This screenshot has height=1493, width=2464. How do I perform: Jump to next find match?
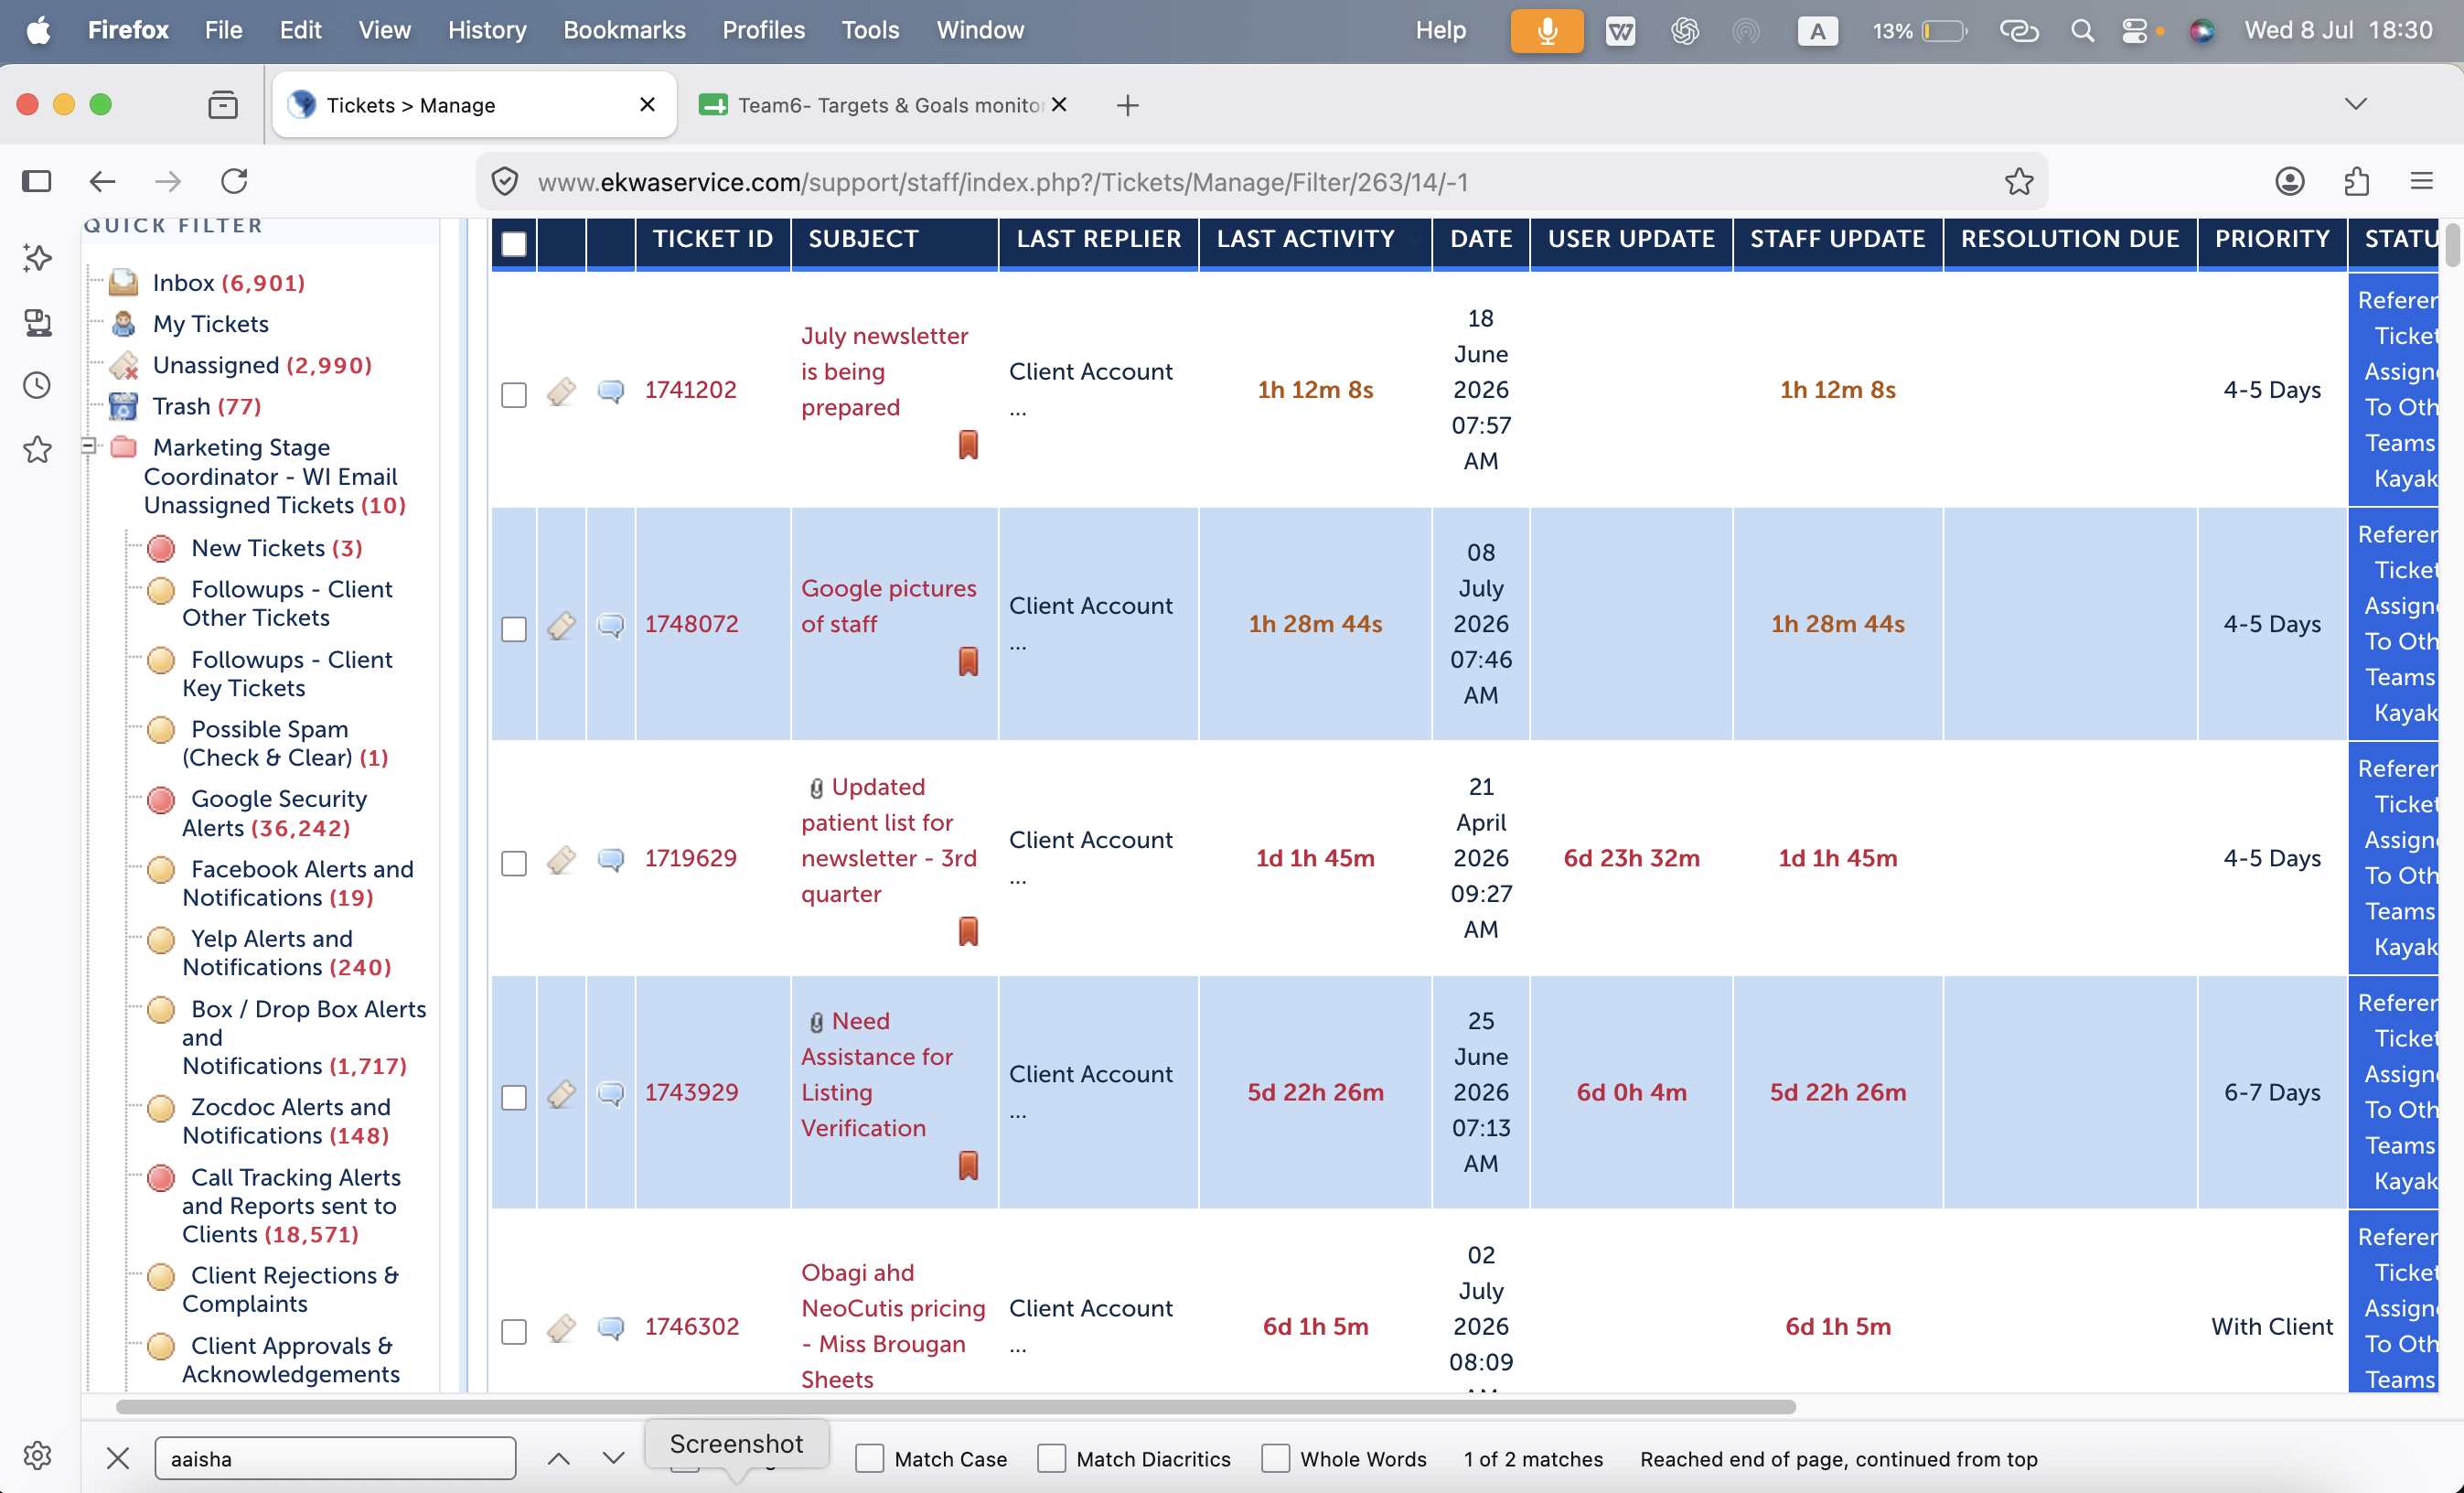click(x=613, y=1458)
